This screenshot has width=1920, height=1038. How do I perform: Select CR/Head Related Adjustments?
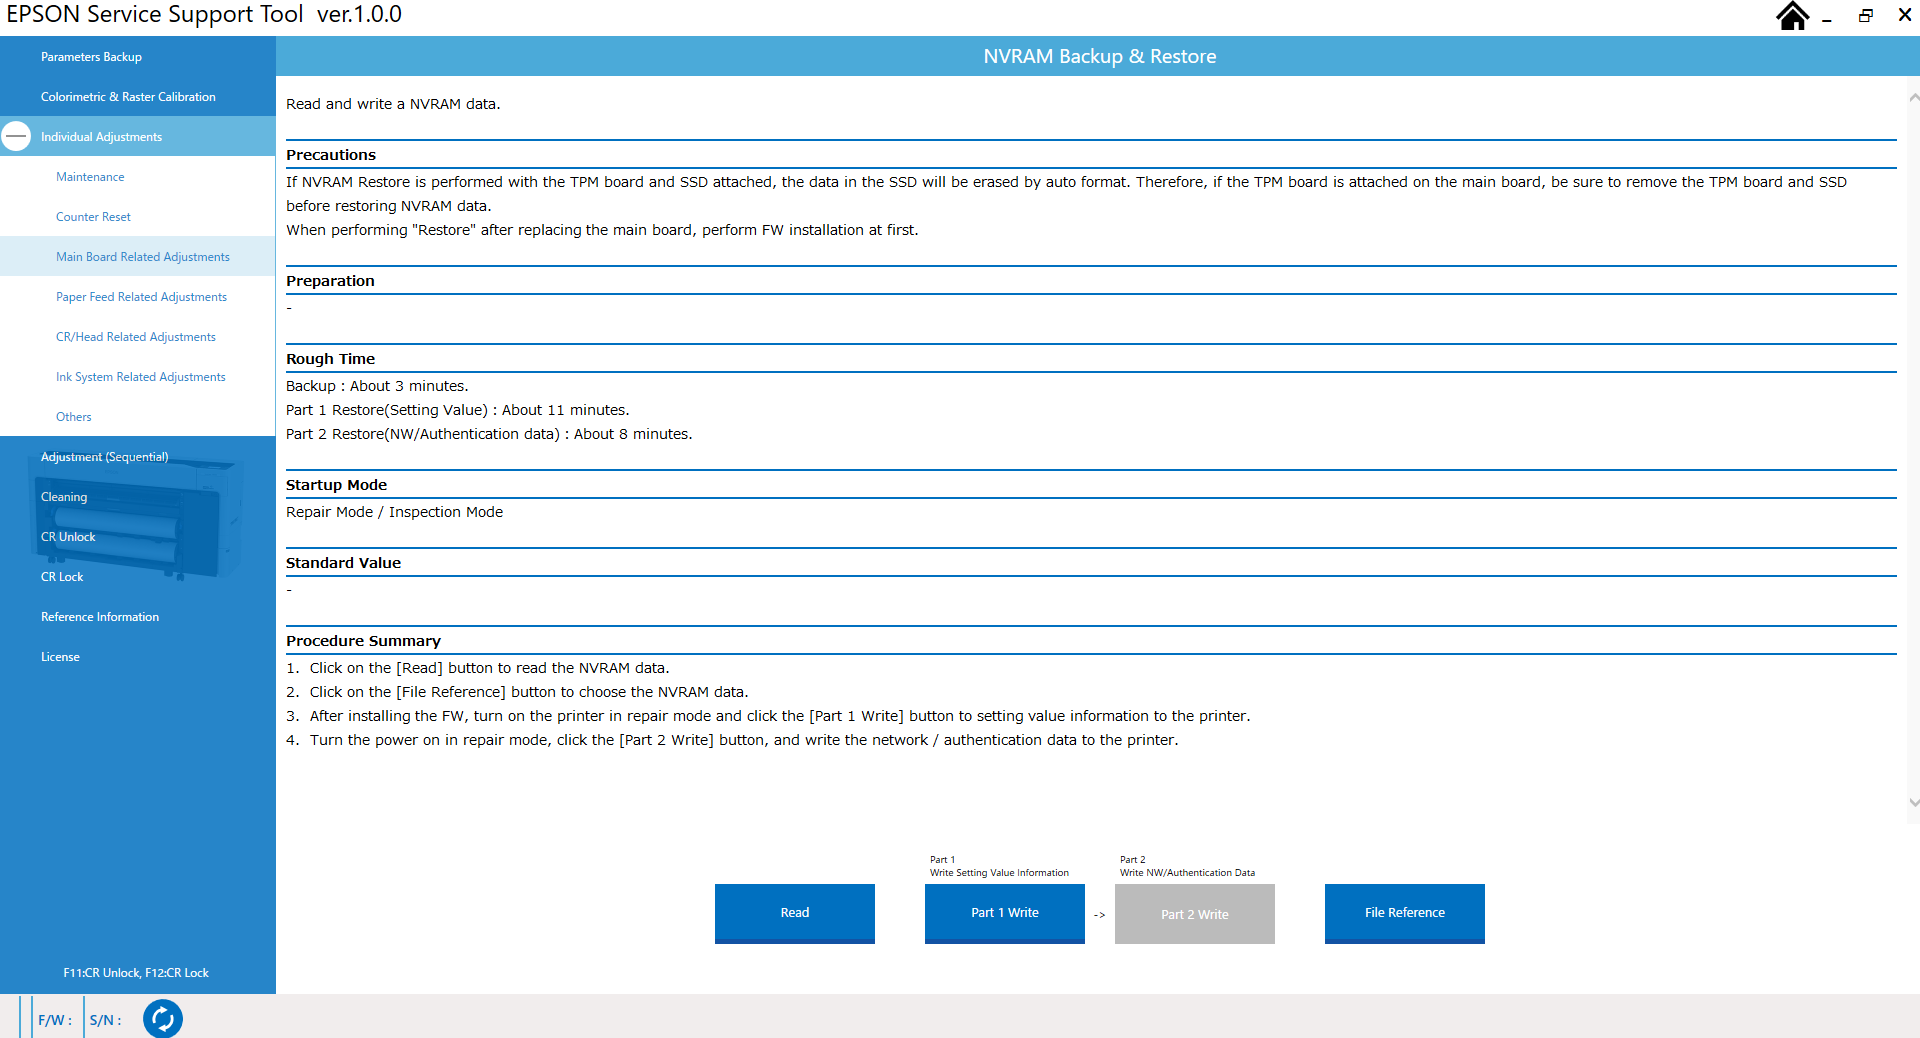tap(138, 337)
